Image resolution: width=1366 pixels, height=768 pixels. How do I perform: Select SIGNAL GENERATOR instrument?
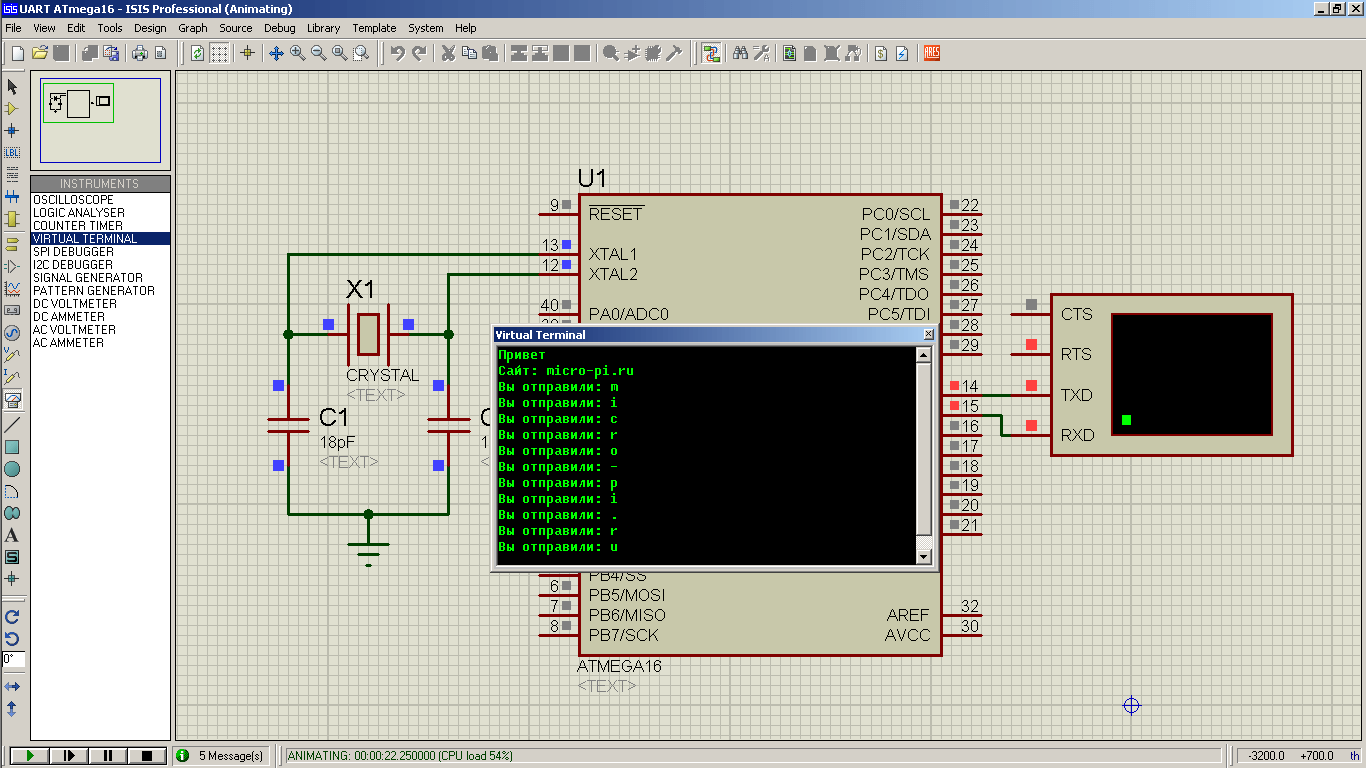coord(100,278)
